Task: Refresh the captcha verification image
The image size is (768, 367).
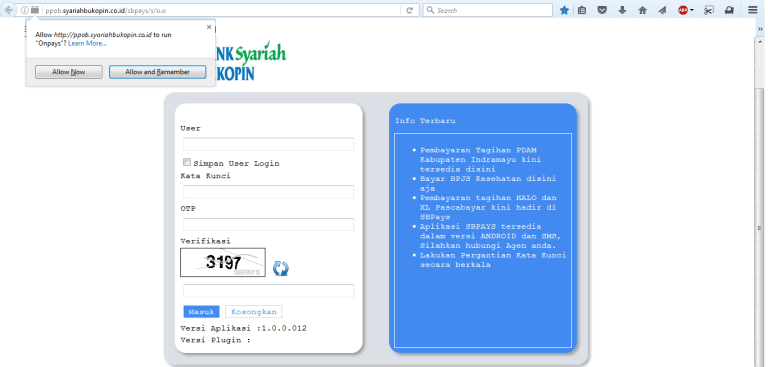Action: [x=281, y=269]
